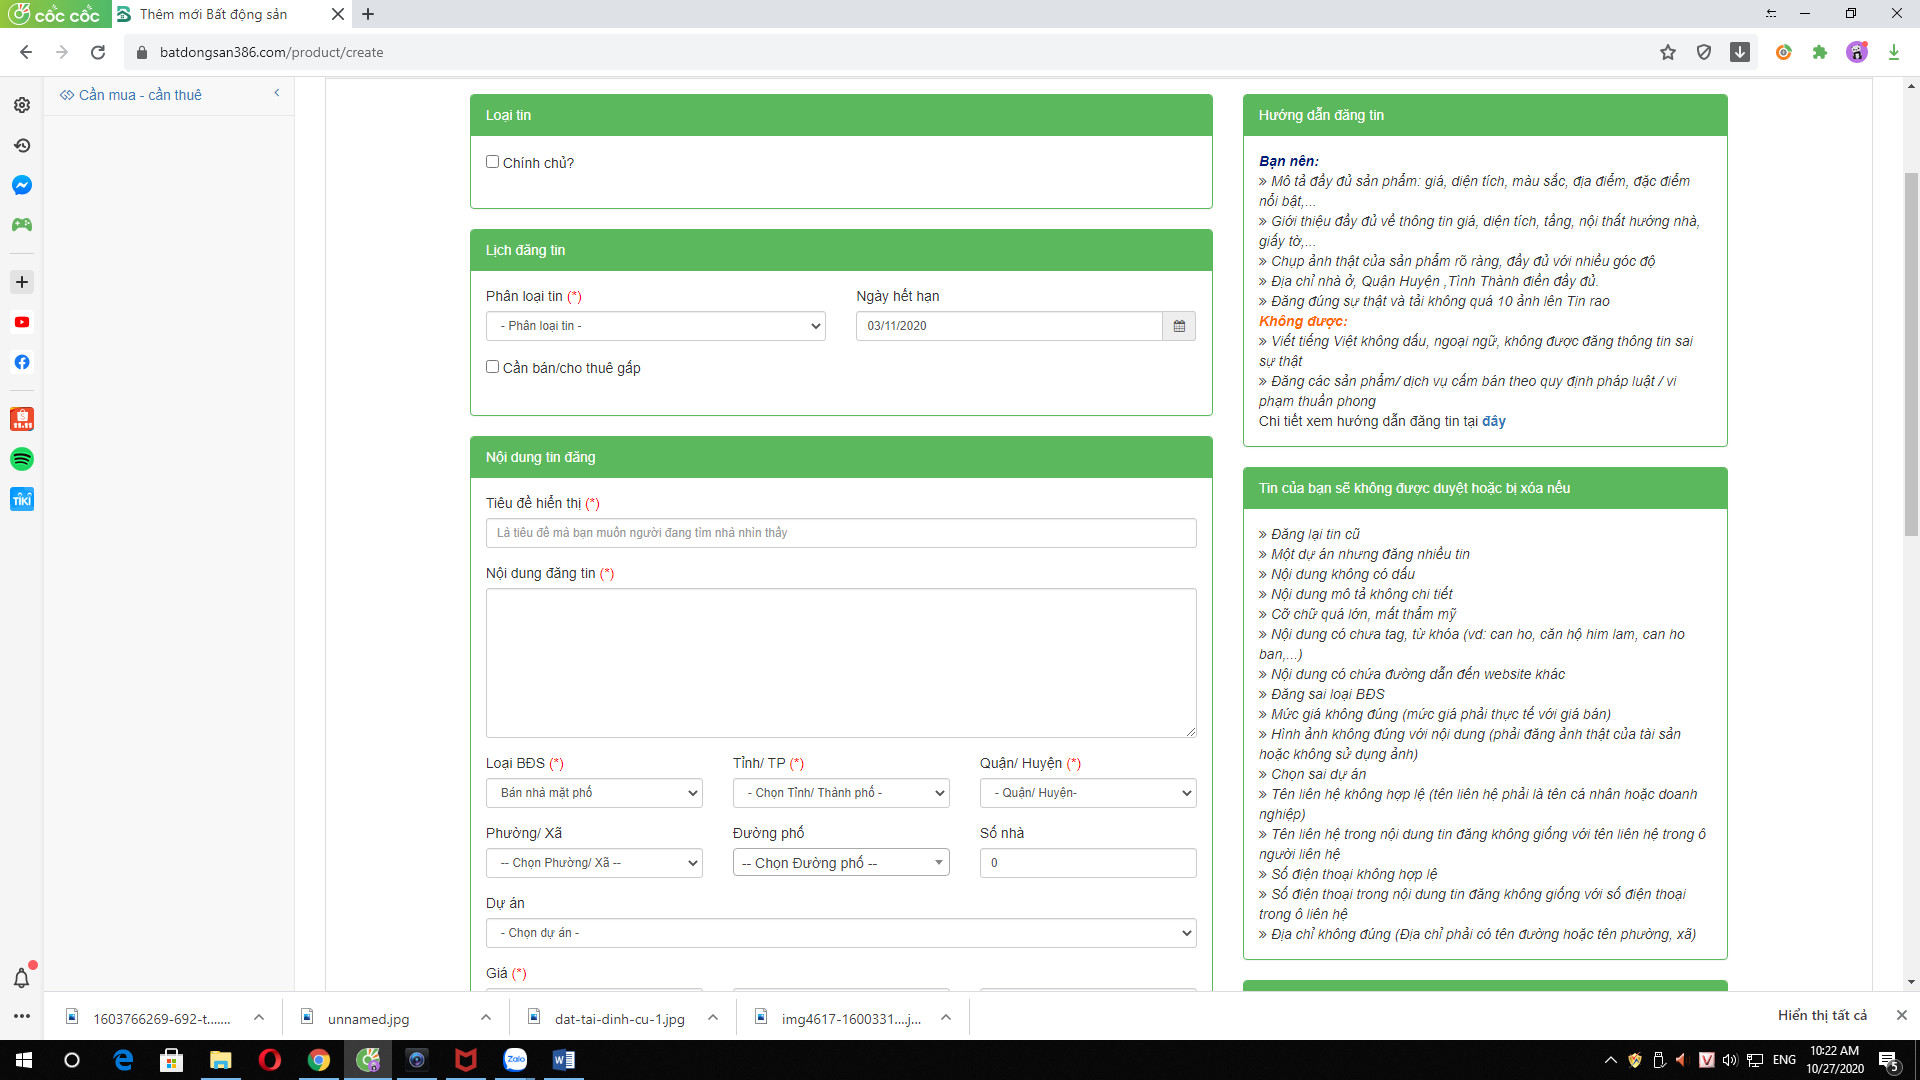The height and width of the screenshot is (1080, 1920).
Task: Select the Thêm mới Bất động sản tab
Action: (215, 14)
